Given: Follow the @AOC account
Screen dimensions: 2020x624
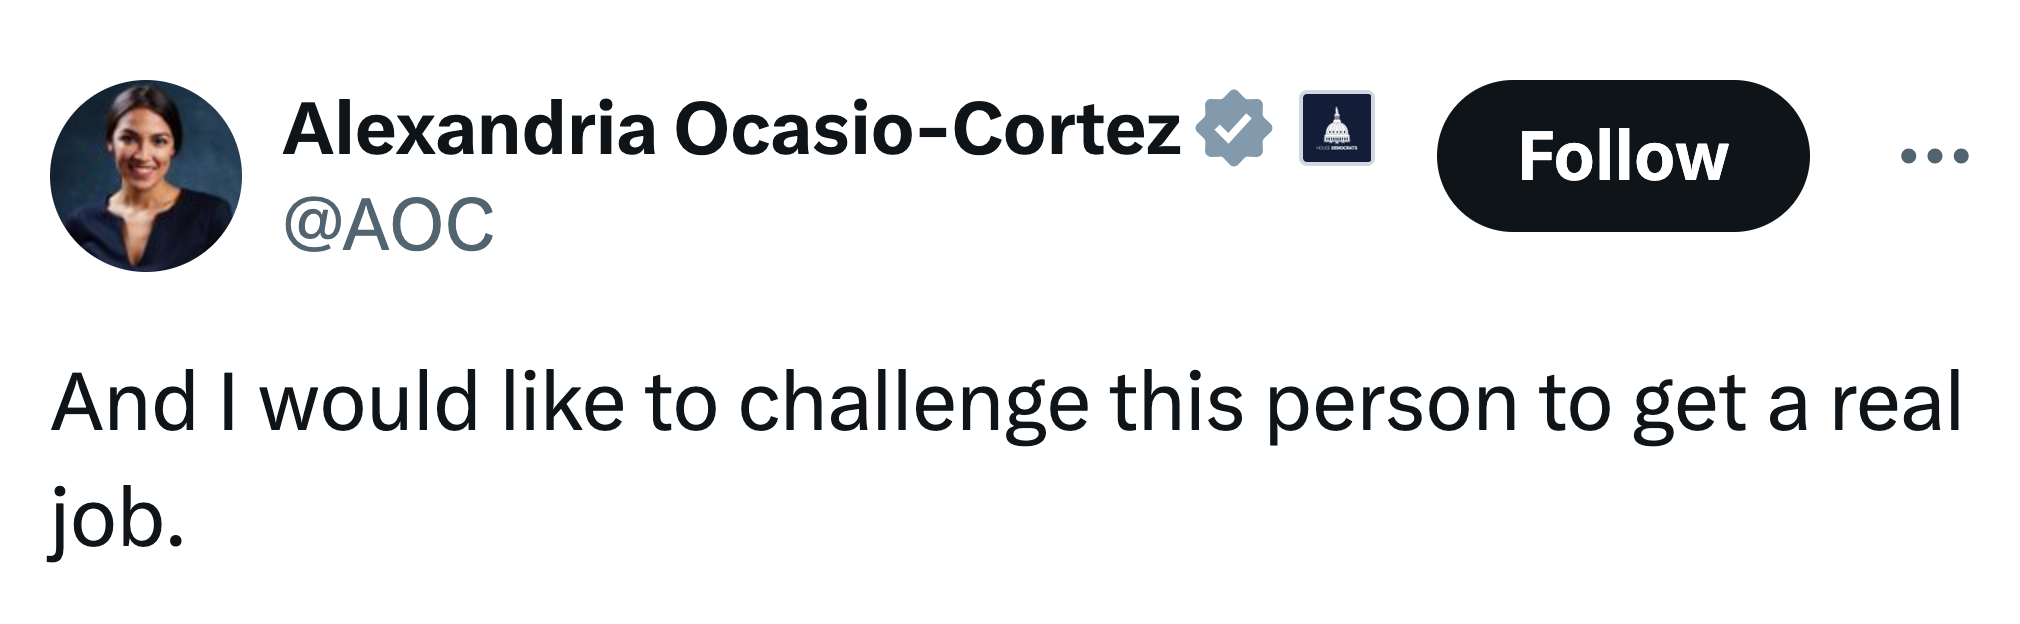Looking at the screenshot, I should [1622, 156].
